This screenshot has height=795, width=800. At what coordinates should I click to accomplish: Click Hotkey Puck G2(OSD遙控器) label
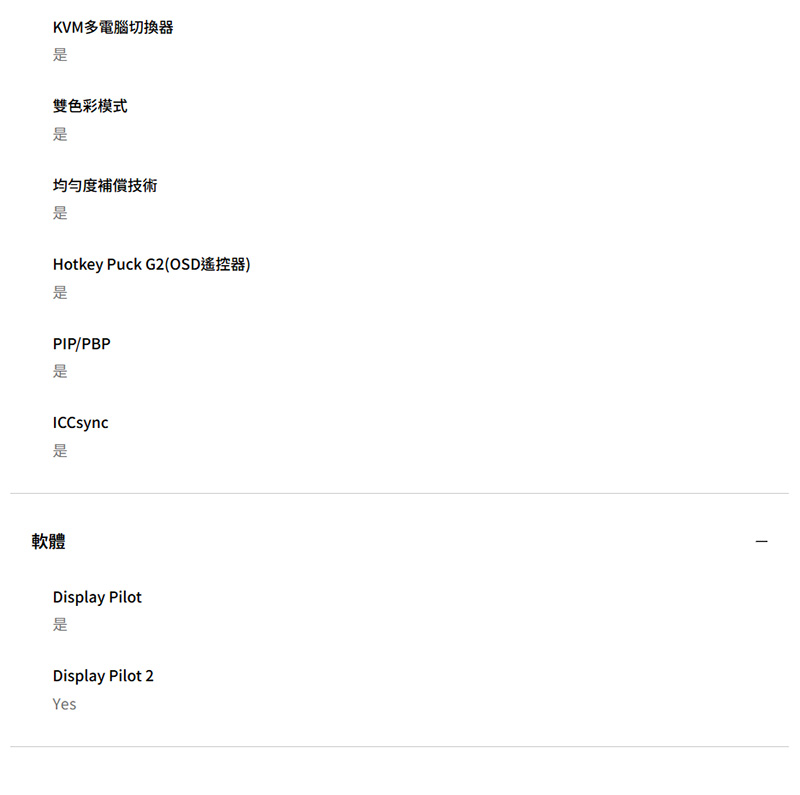click(152, 264)
